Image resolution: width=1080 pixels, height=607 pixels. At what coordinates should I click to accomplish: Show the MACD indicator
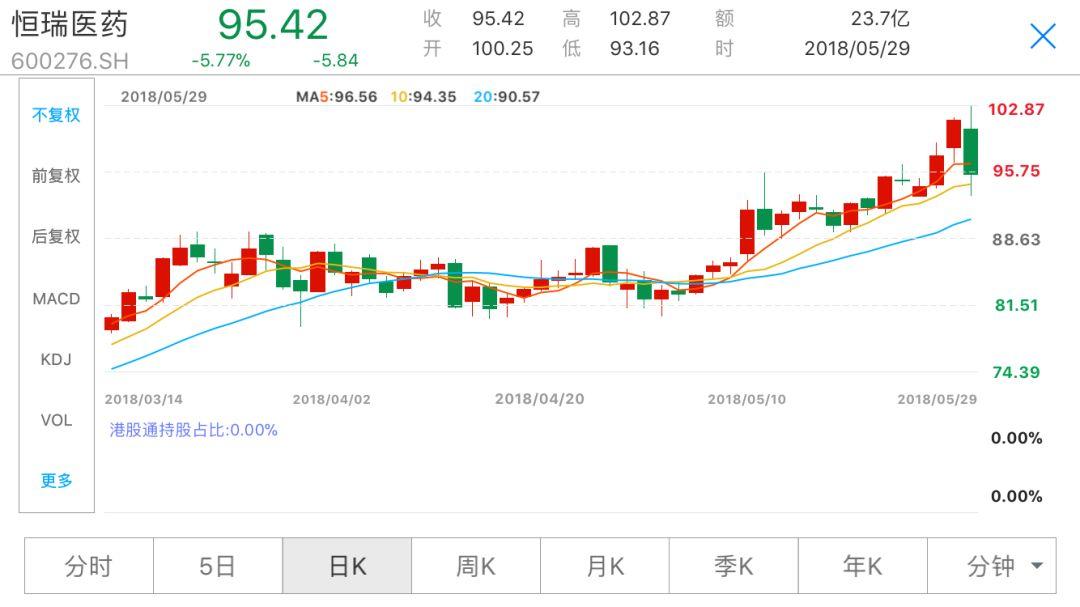click(x=56, y=298)
